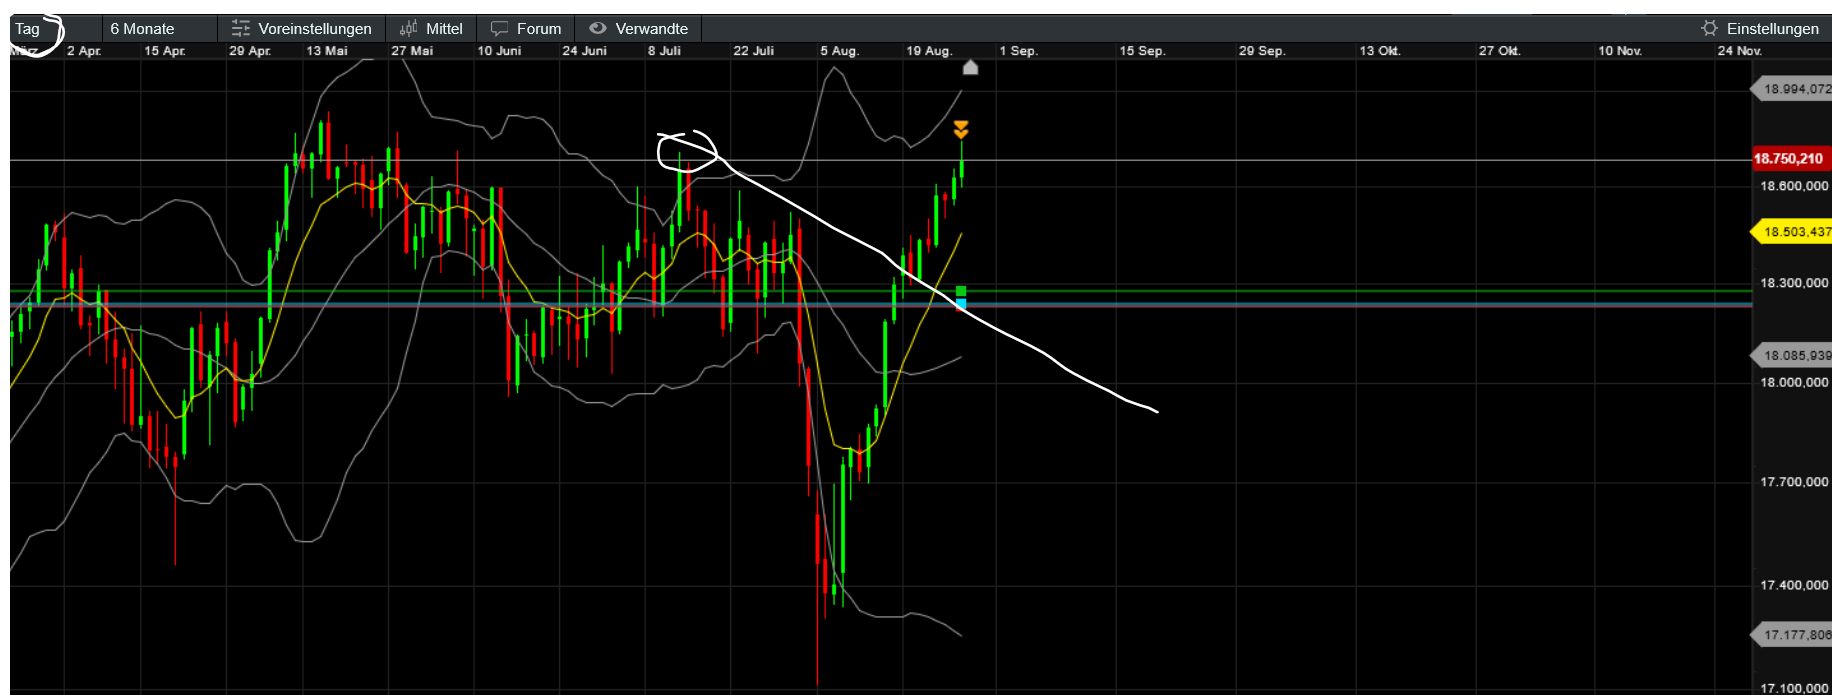Click the 27 Mai date label

point(412,51)
